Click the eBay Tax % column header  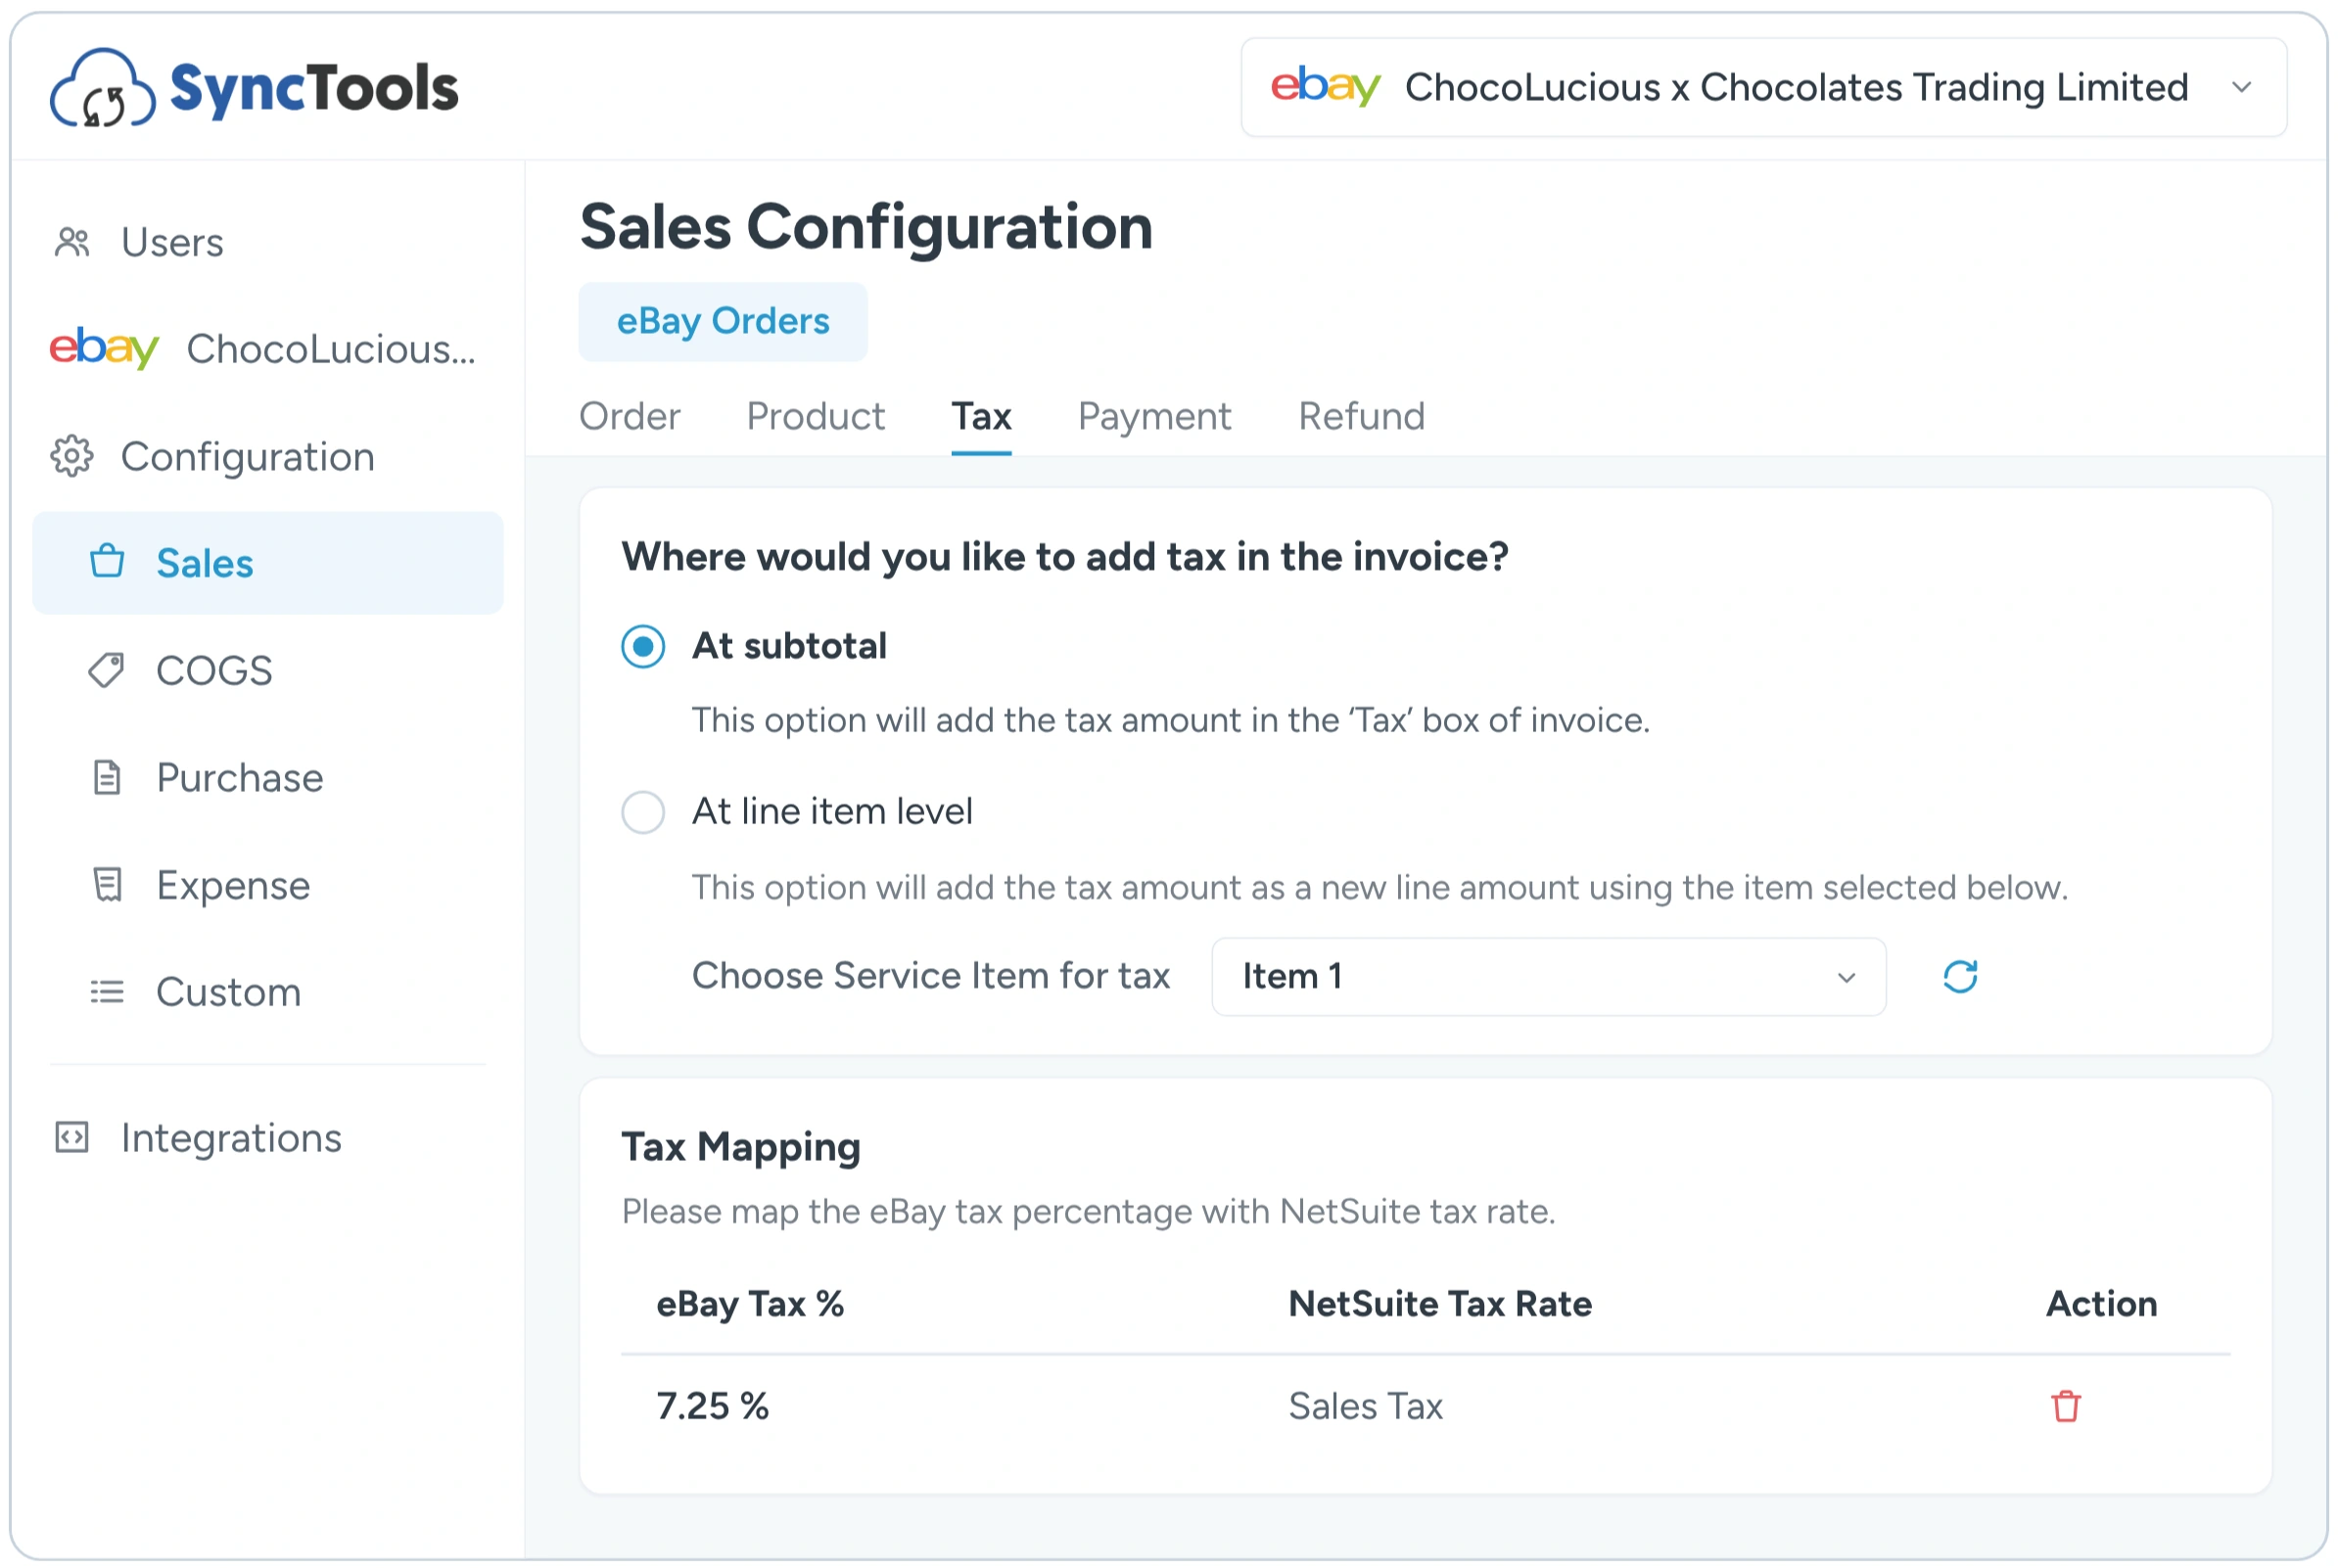click(x=750, y=1304)
